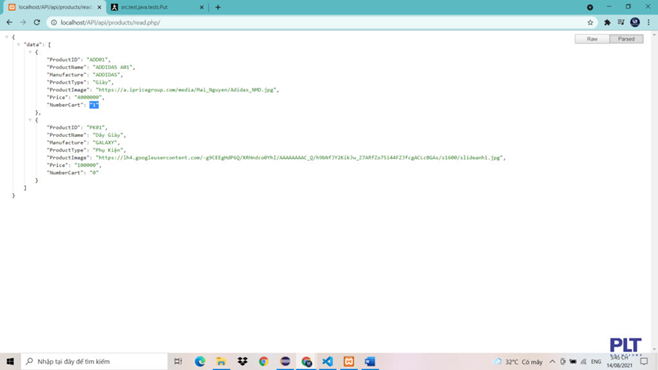Open Eclipse IDE from the taskbar

click(285, 361)
